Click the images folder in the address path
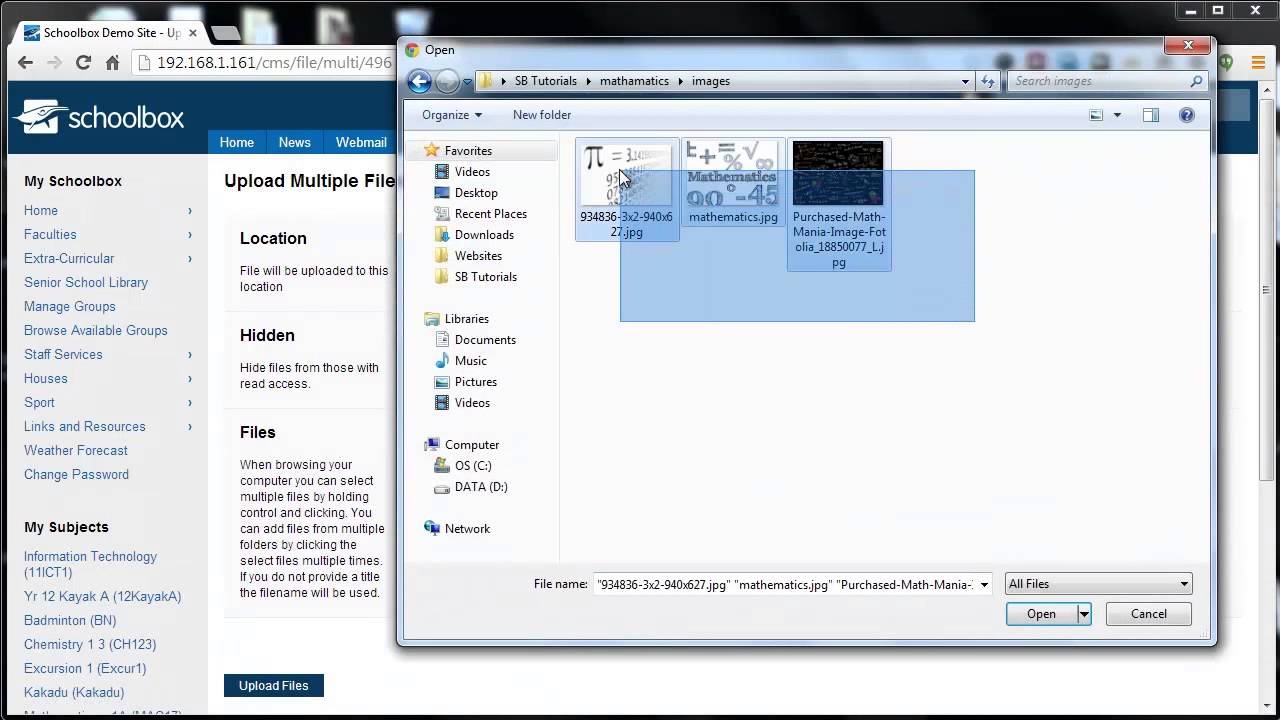1280x720 pixels. [x=711, y=81]
